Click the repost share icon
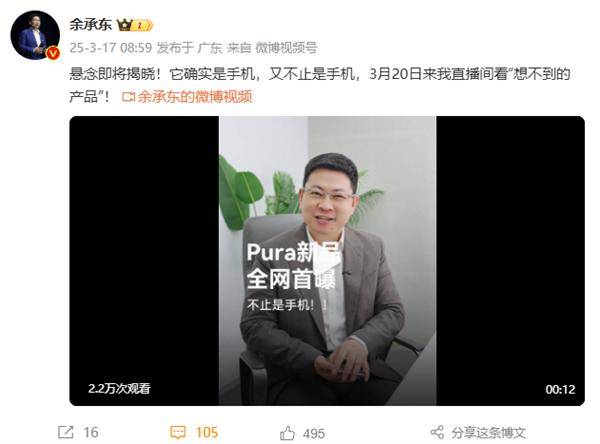The width and height of the screenshot is (600, 444). click(x=66, y=433)
